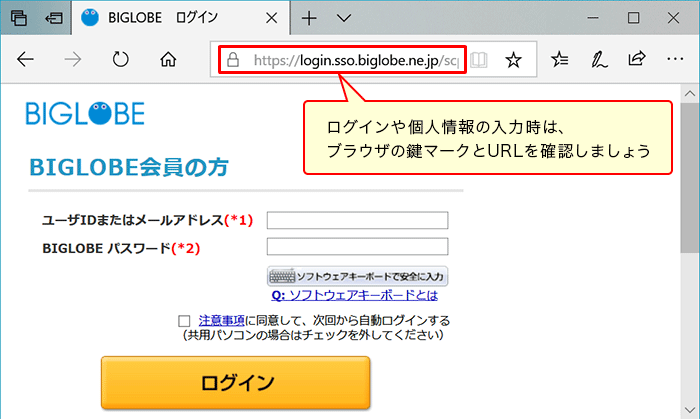Click the BIGLOBE logo
700x419 pixels.
pos(85,113)
